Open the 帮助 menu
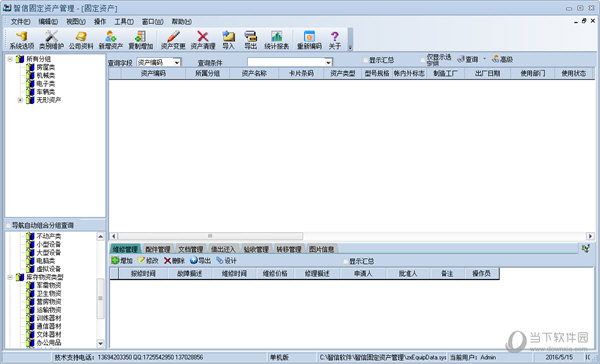The image size is (600, 364). pyautogui.click(x=181, y=22)
